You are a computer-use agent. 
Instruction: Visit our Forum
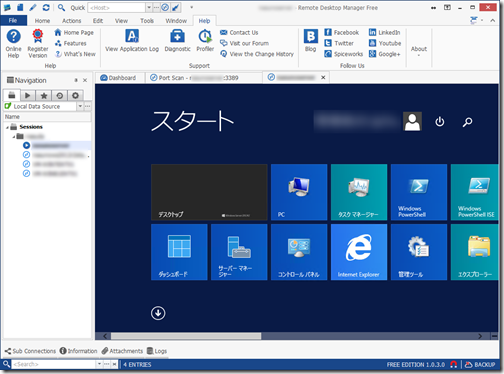(x=244, y=43)
